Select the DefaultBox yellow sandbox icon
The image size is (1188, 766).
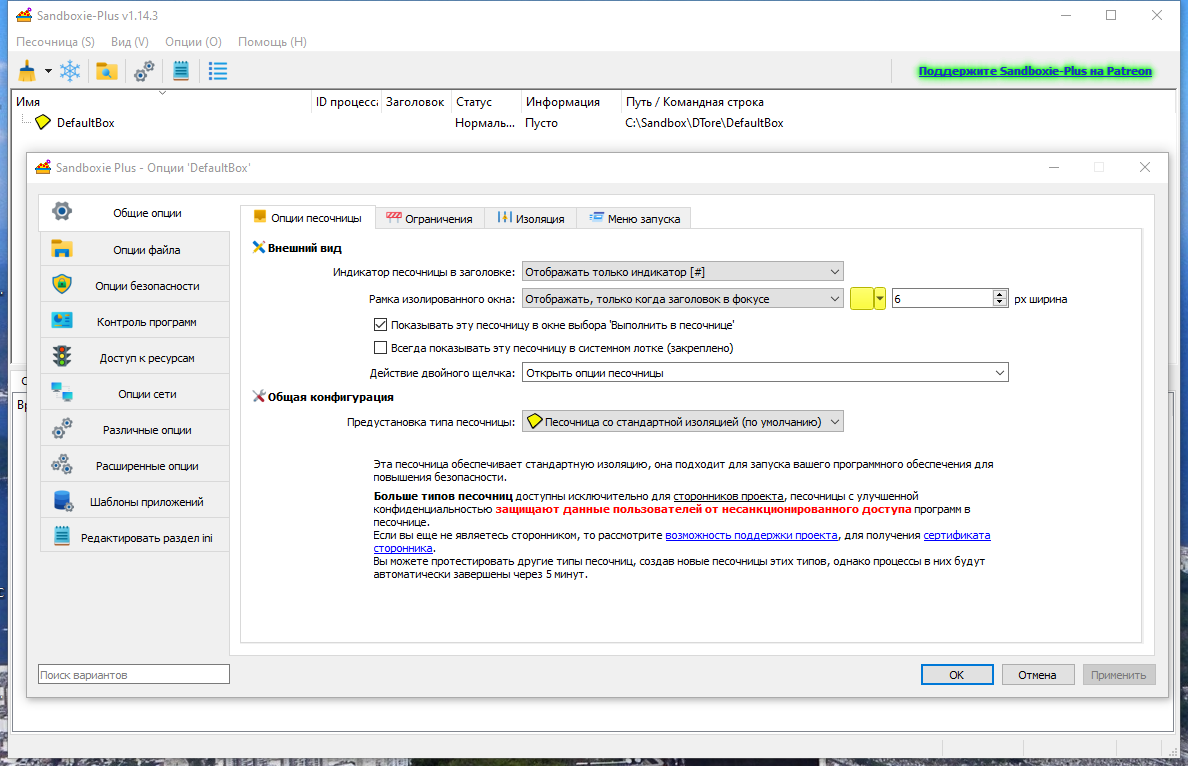click(43, 122)
